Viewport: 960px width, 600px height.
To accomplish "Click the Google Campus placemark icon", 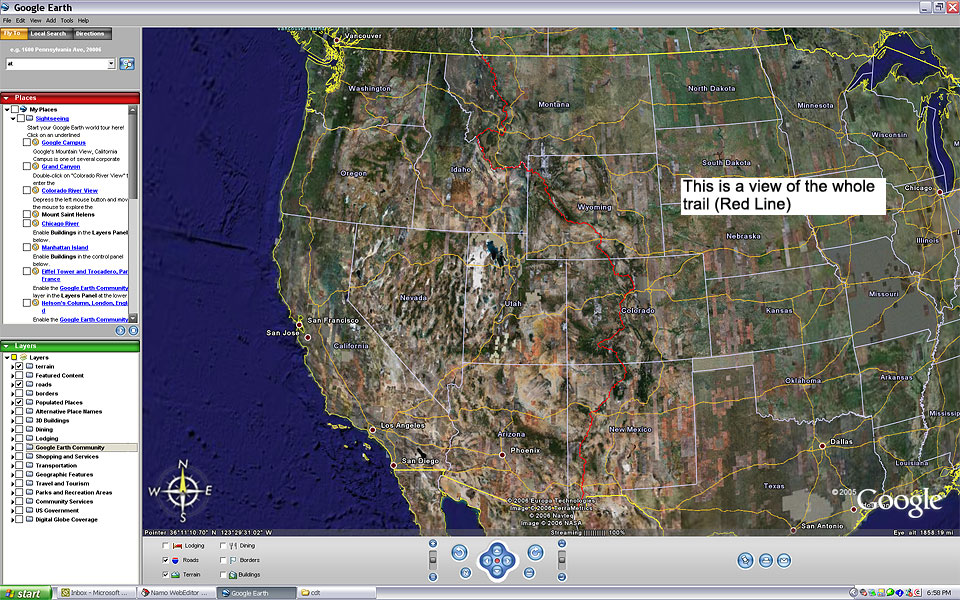I will tap(36, 142).
